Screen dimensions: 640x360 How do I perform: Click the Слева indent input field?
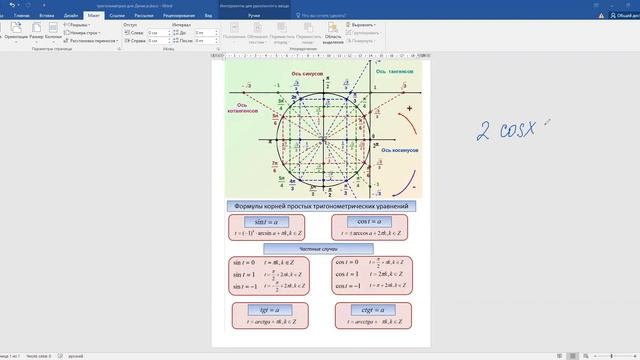[x=158, y=33]
